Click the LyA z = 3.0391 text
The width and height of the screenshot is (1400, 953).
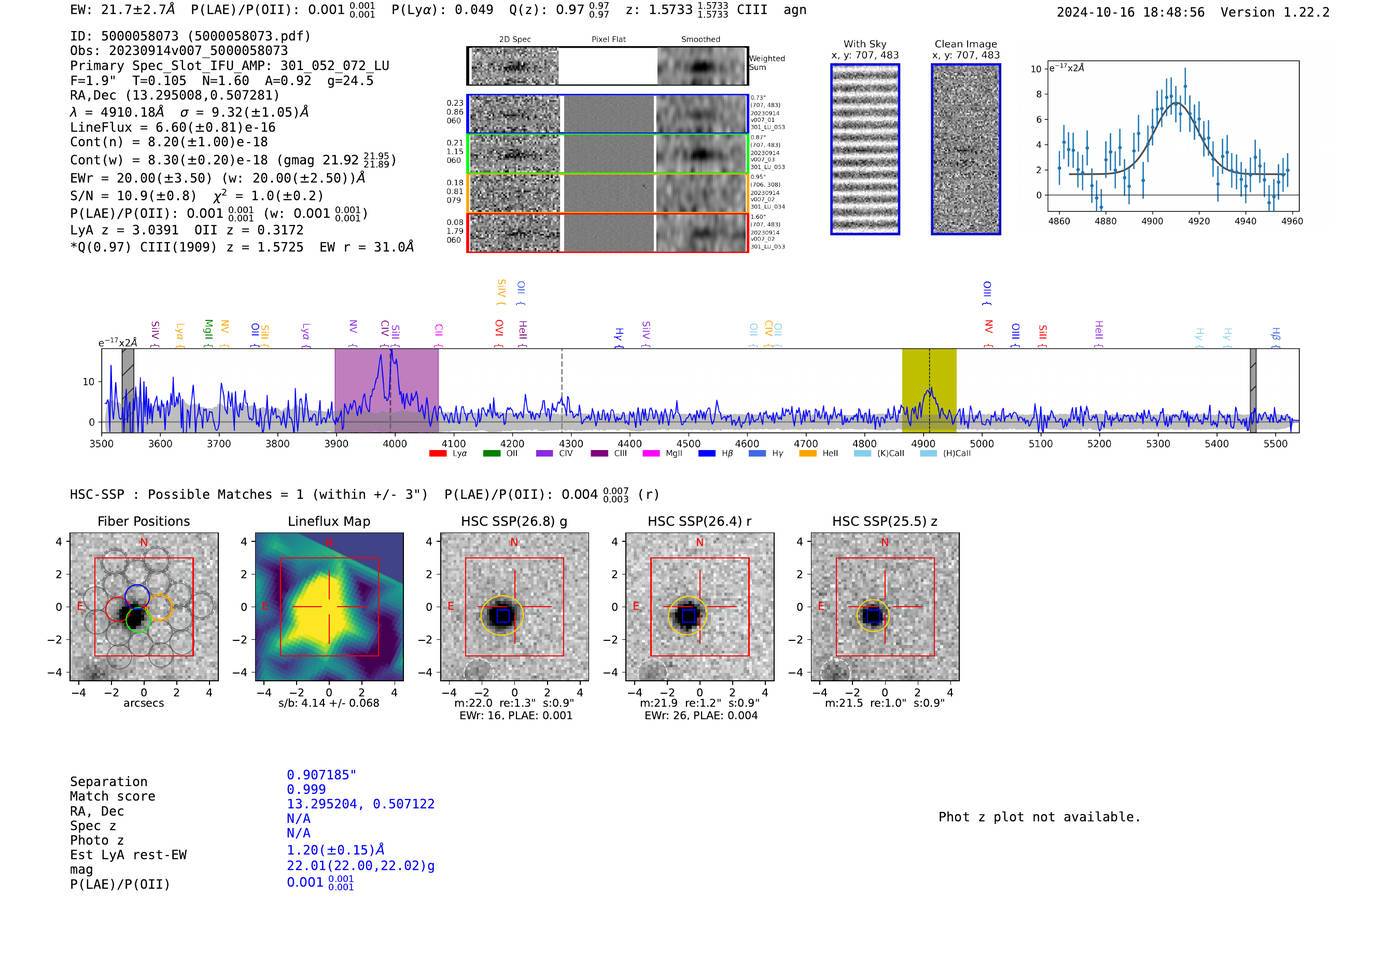tap(119, 230)
